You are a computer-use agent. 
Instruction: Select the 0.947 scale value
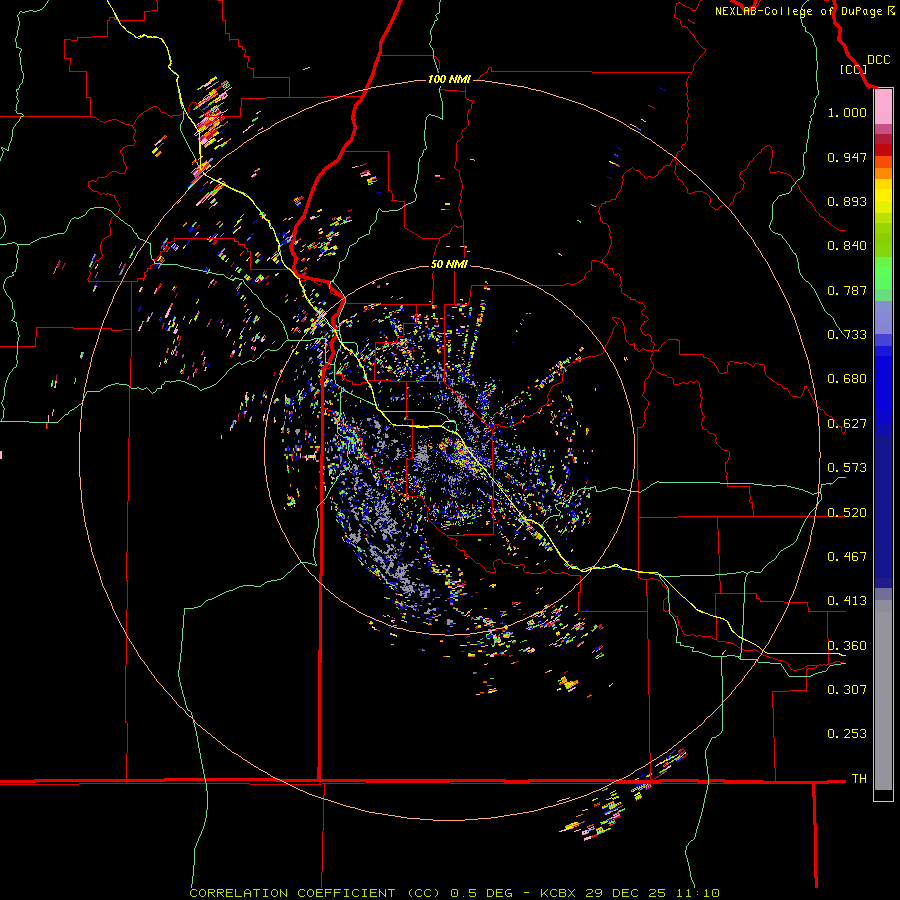click(847, 157)
